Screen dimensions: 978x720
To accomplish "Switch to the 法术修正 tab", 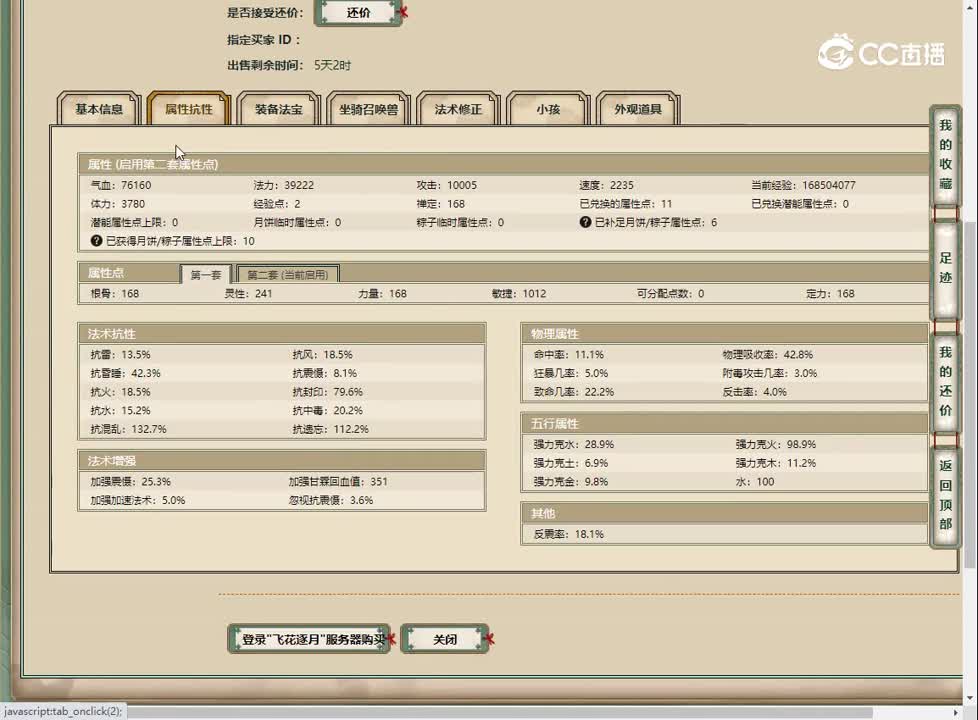I will pyautogui.click(x=458, y=109).
